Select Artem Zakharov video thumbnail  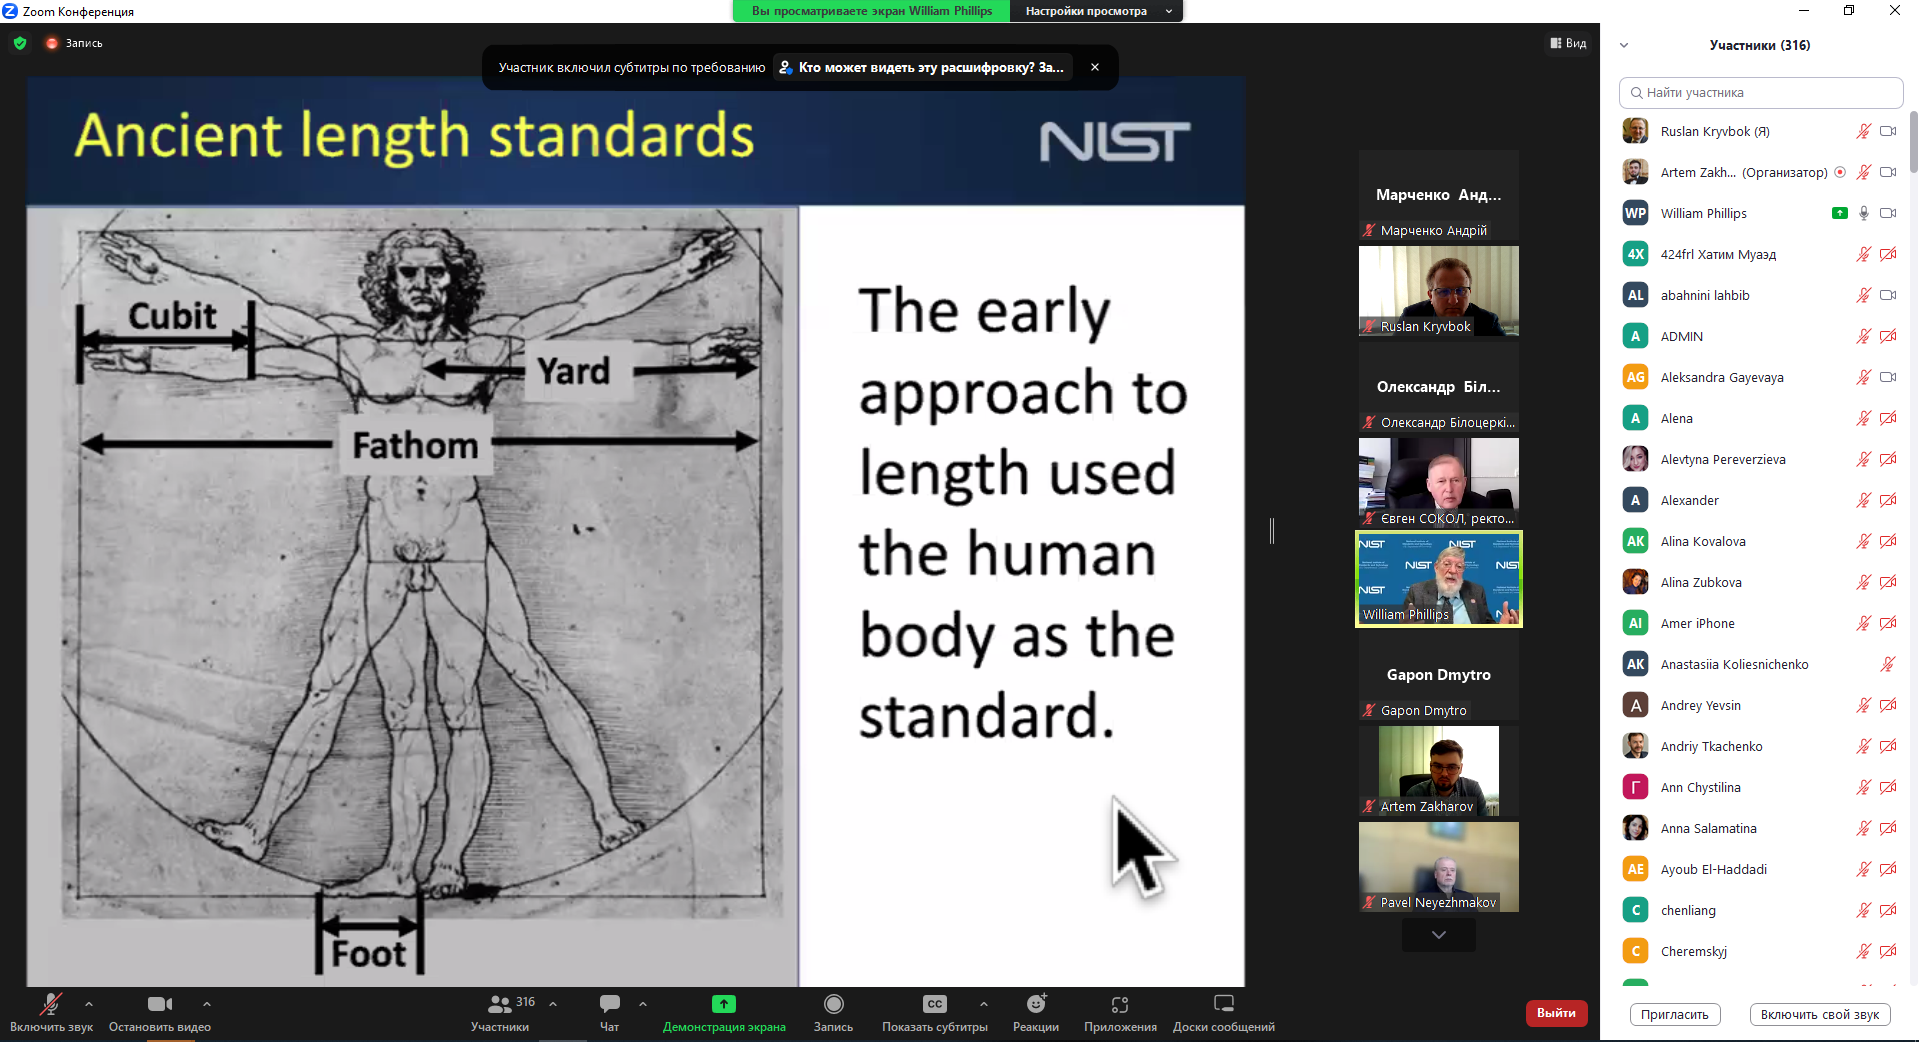click(1439, 771)
